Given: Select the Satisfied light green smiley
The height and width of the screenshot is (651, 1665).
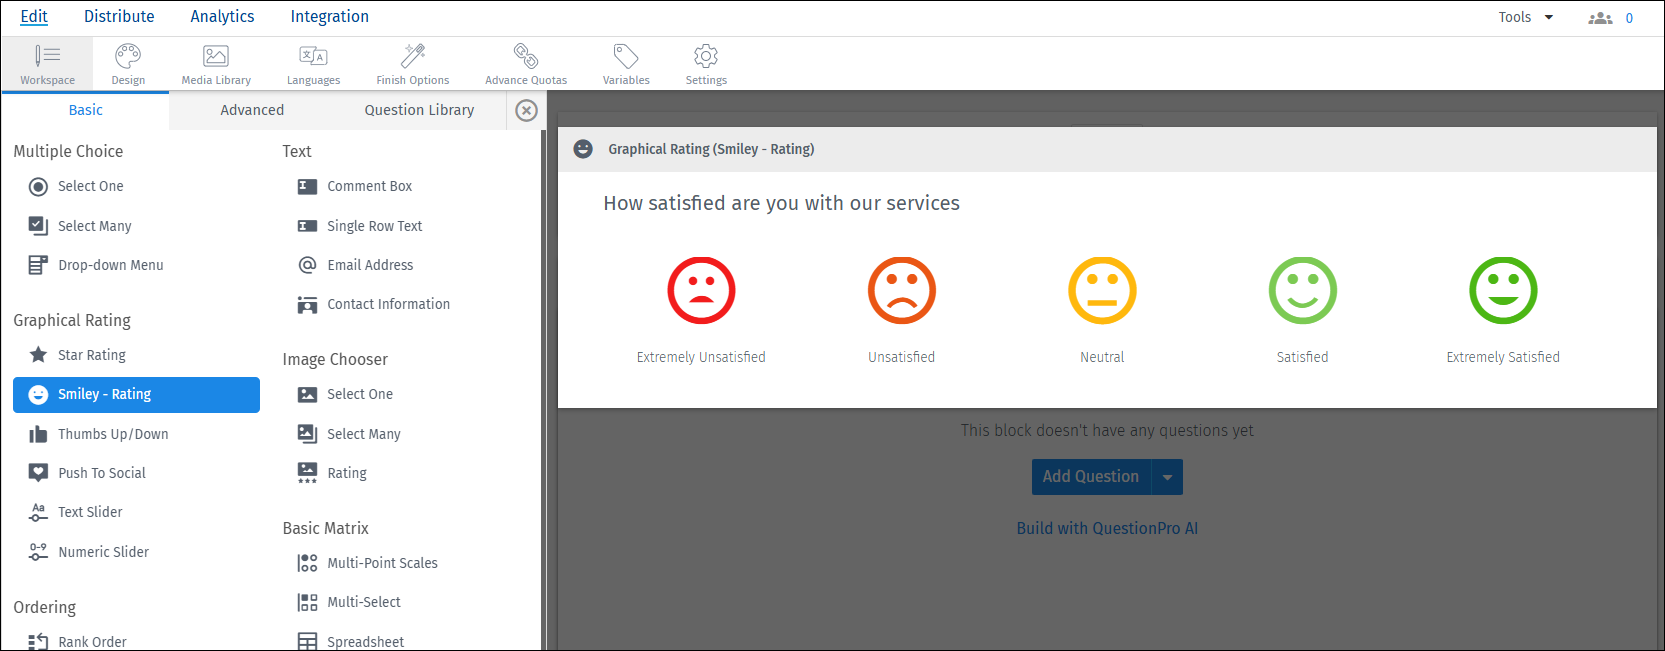Looking at the screenshot, I should click(1303, 291).
